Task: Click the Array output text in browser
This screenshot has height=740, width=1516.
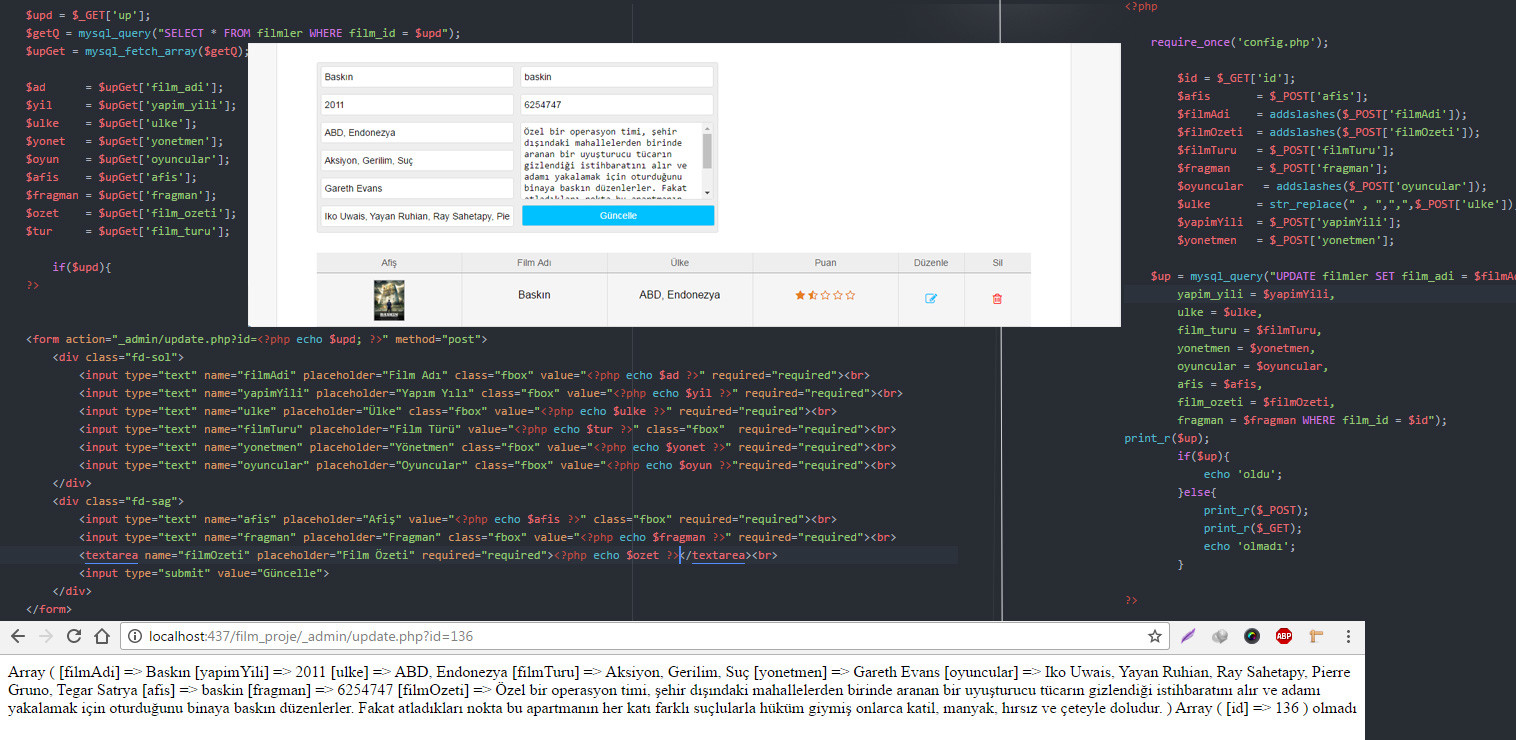Action: click(x=681, y=690)
